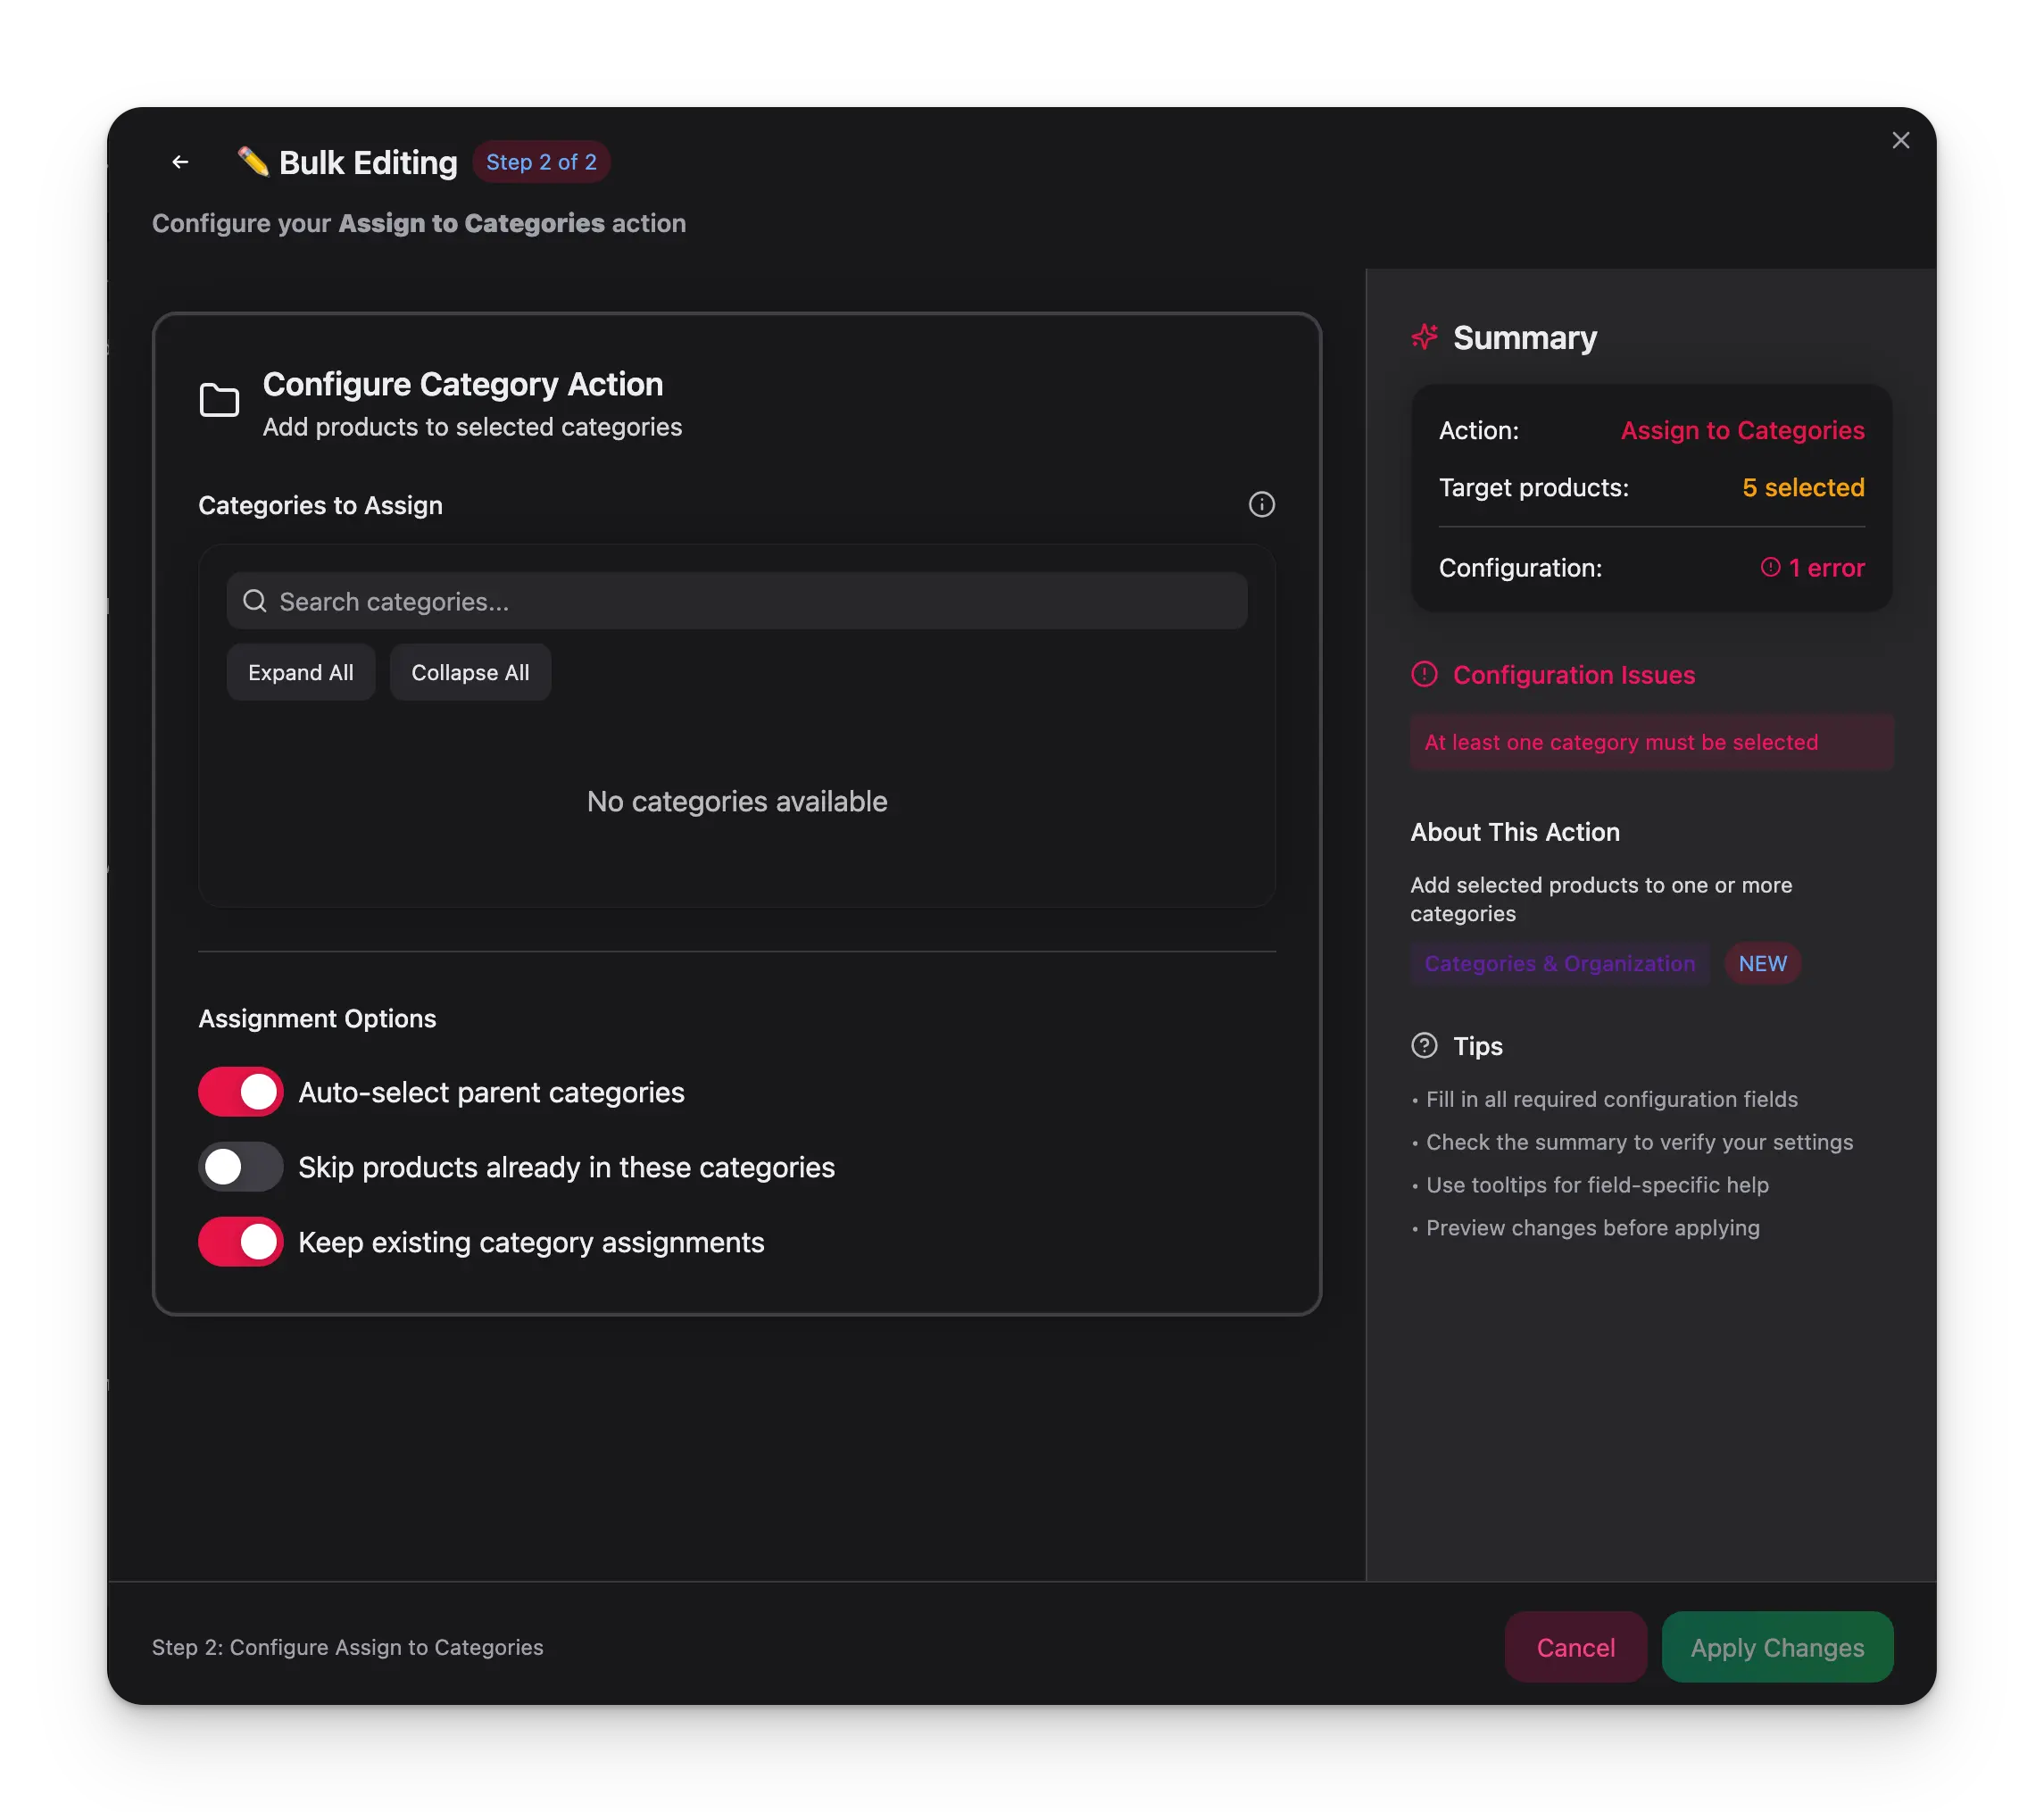Screen dimensions: 2044x1812
Task: Click the sparkle icon next to Summary
Action: [1424, 337]
